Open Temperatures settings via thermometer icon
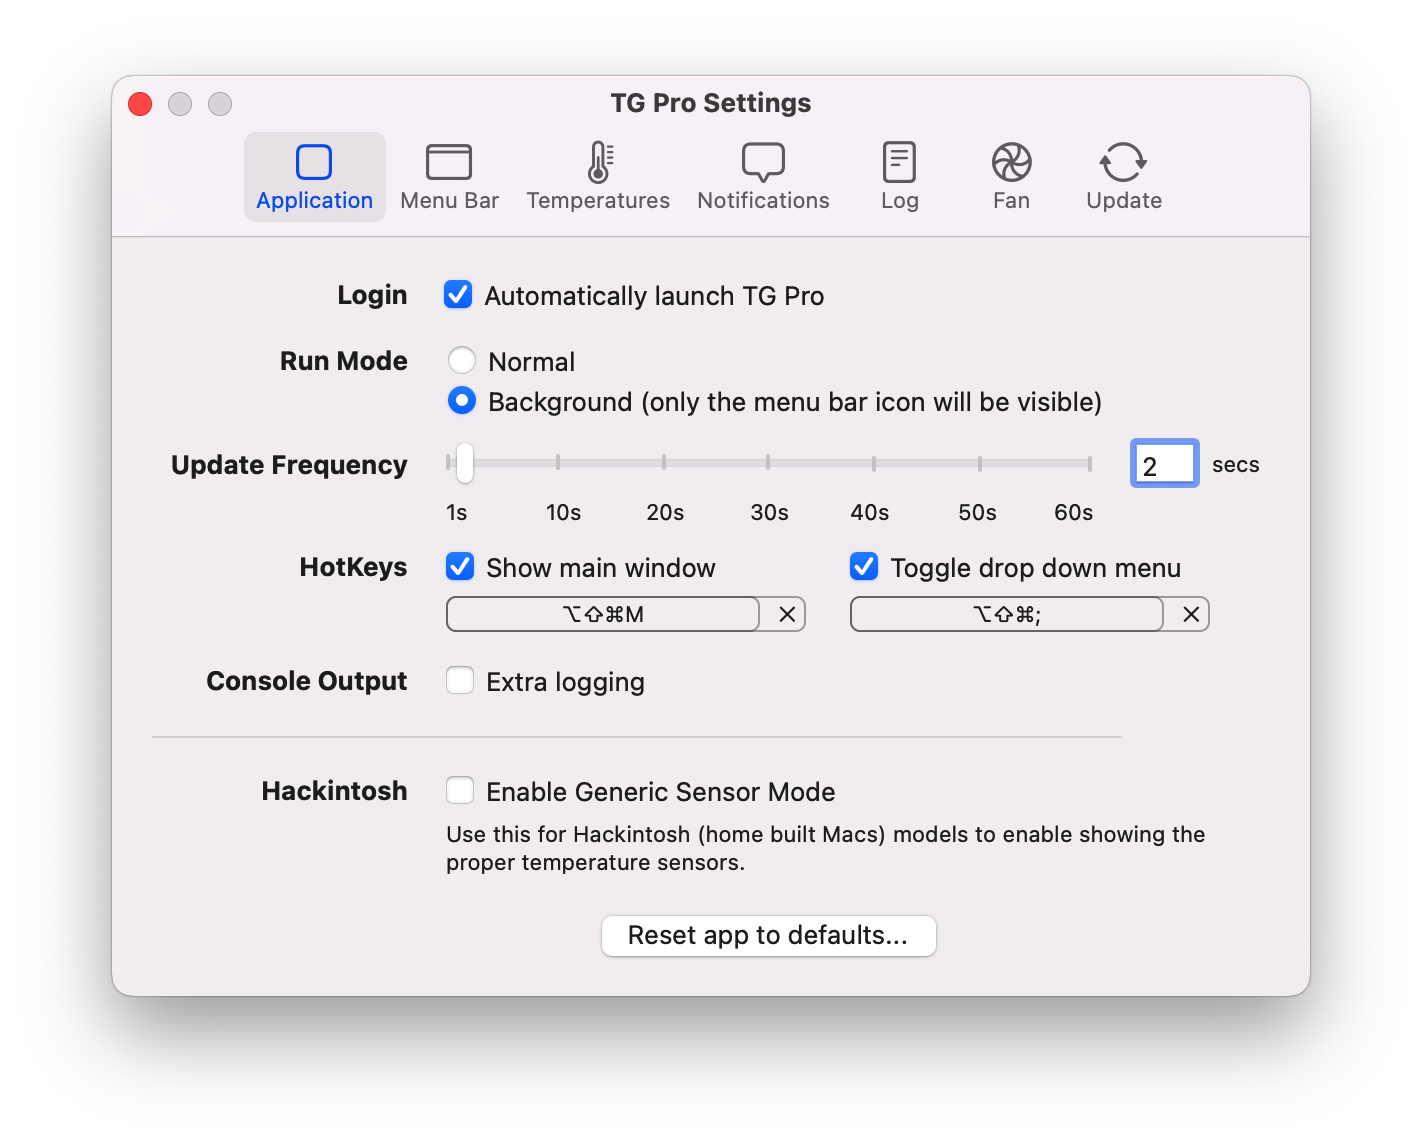Viewport: 1422px width, 1144px height. (597, 176)
